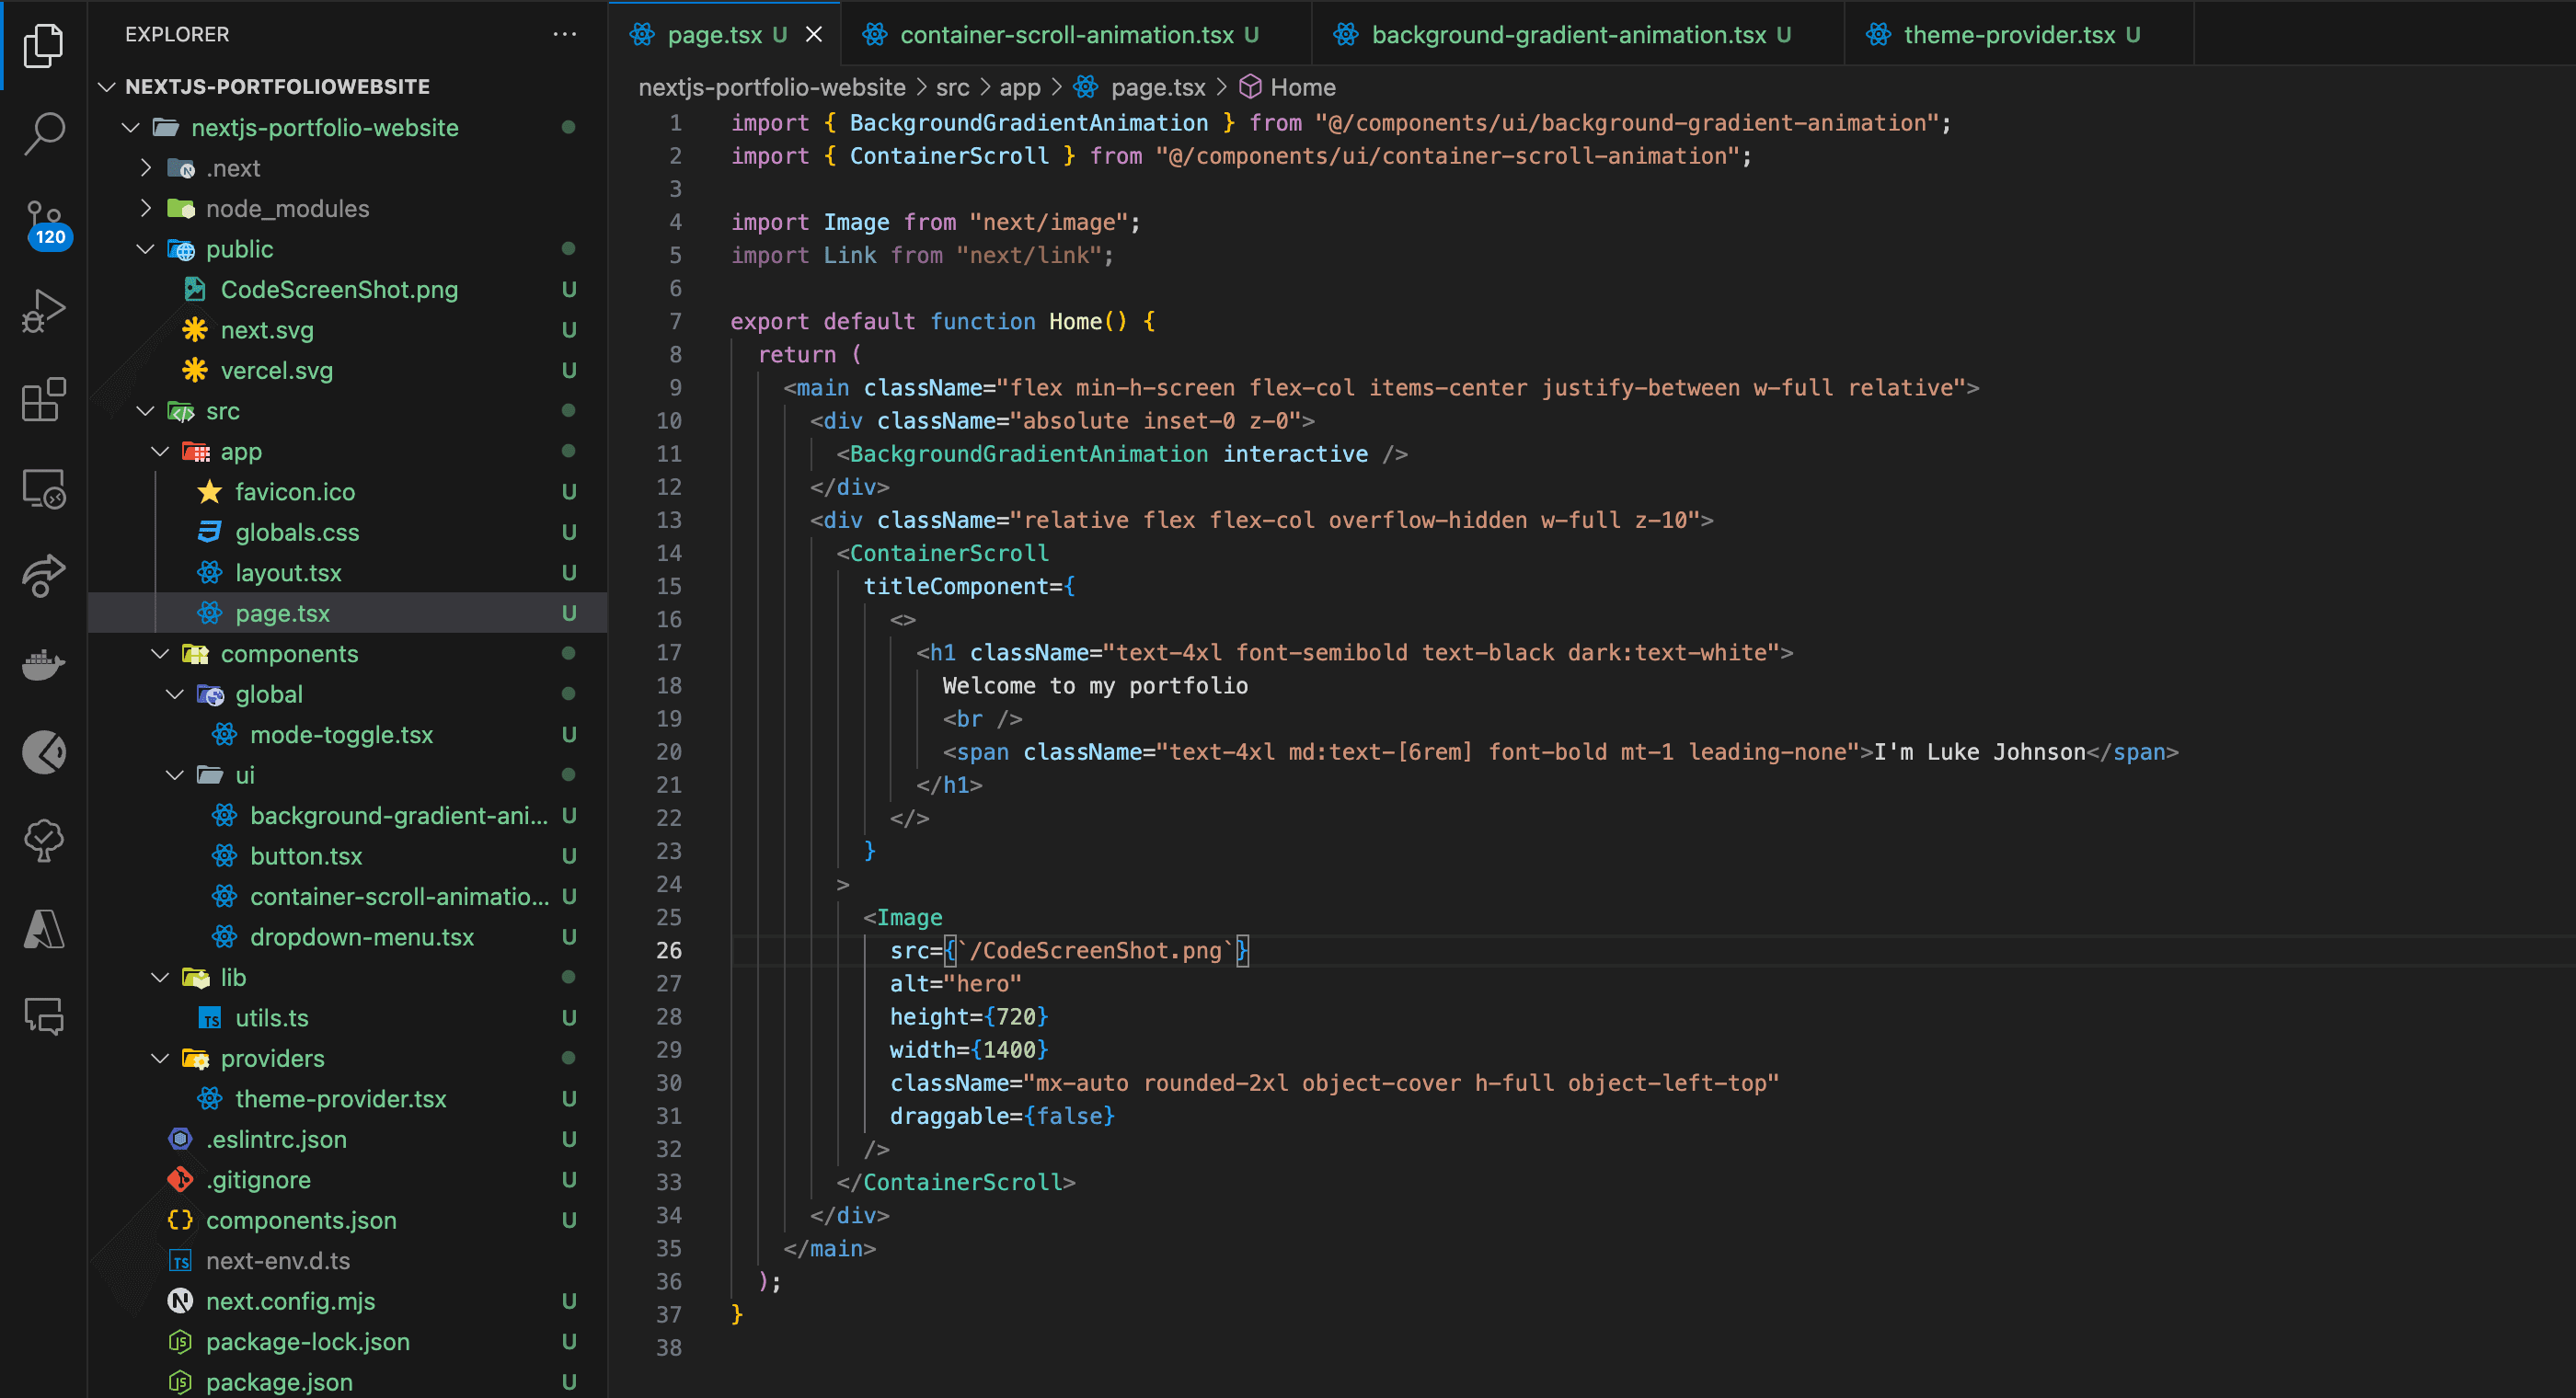Screen dimensions: 2576x1398
Task: Open theme-provider.tsx in file tree
Action: pos(347,1098)
